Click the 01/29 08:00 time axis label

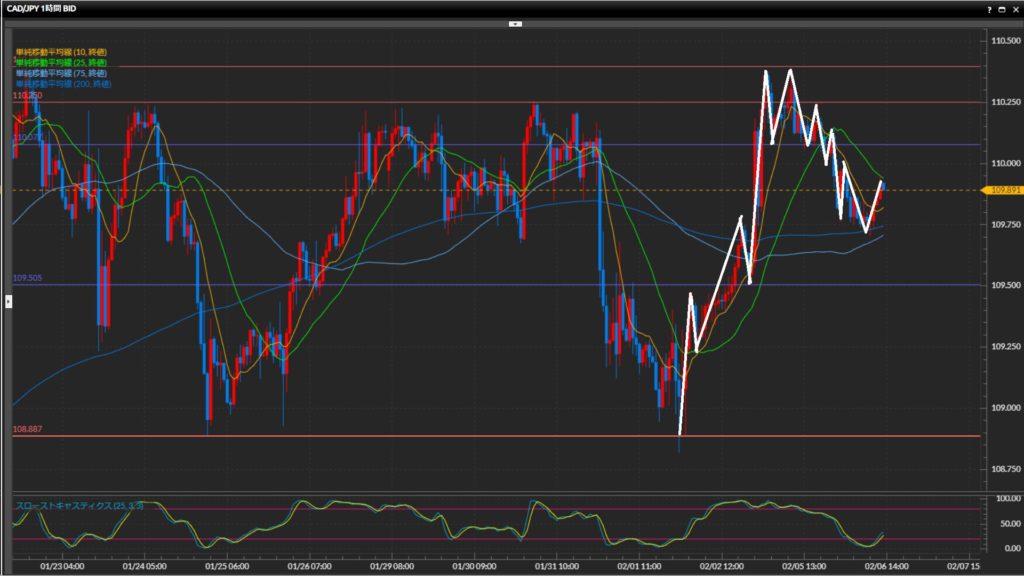click(393, 565)
